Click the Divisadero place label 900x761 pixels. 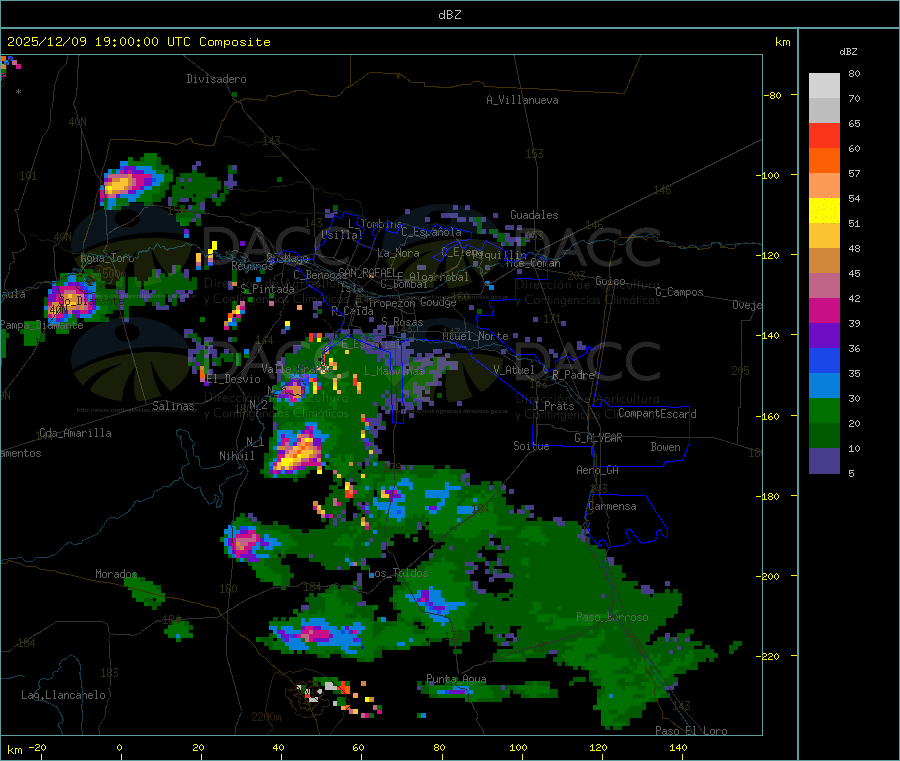tap(216, 79)
